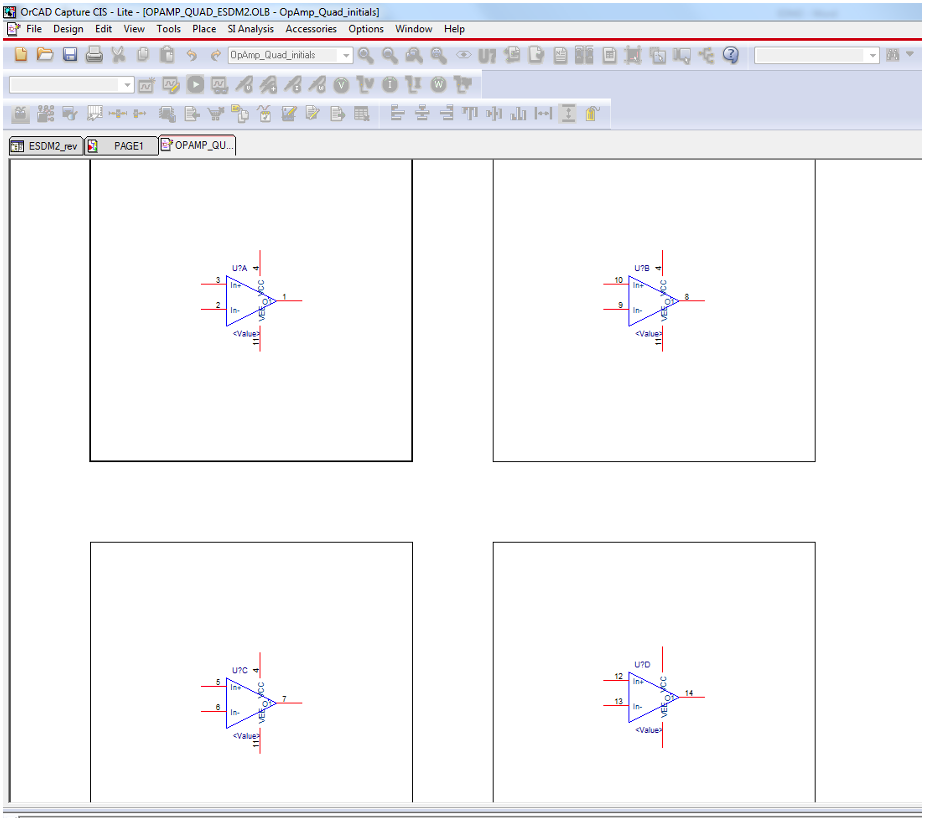Screen dimensions: 927x822
Task: Open the empty simulation profile dropdown
Action: tap(126, 86)
